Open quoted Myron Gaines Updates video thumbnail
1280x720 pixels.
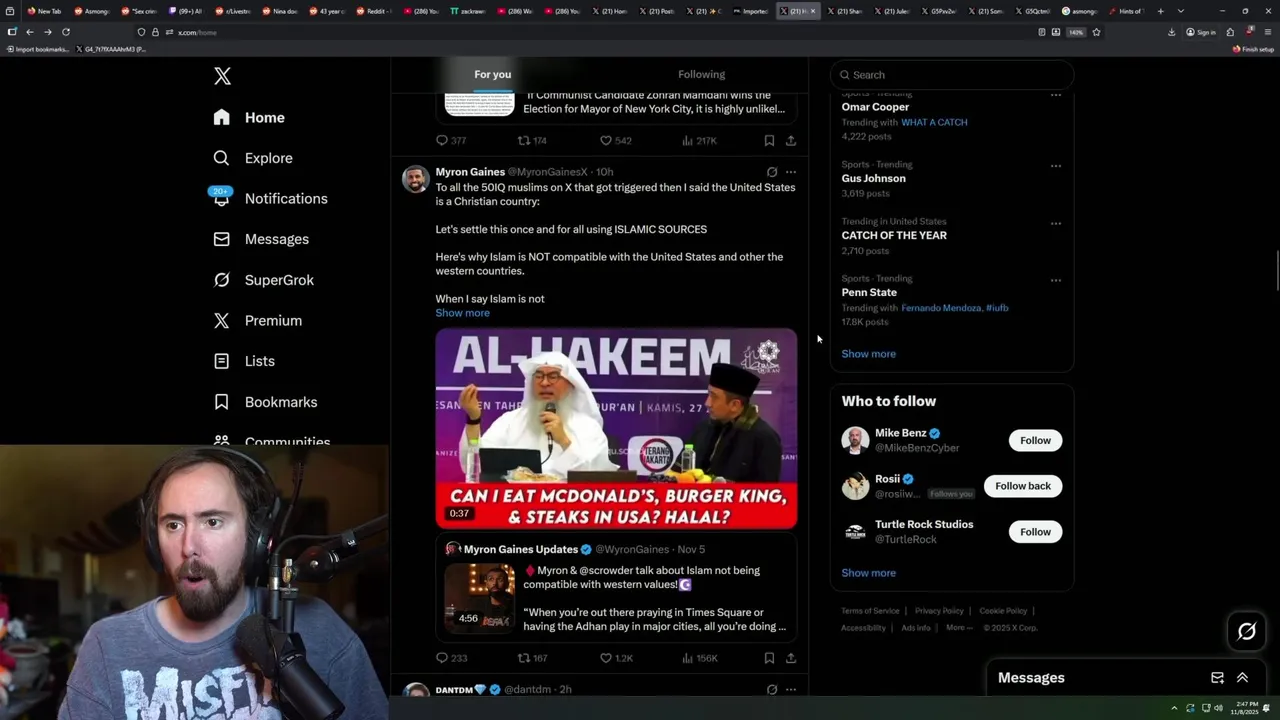pyautogui.click(x=480, y=598)
